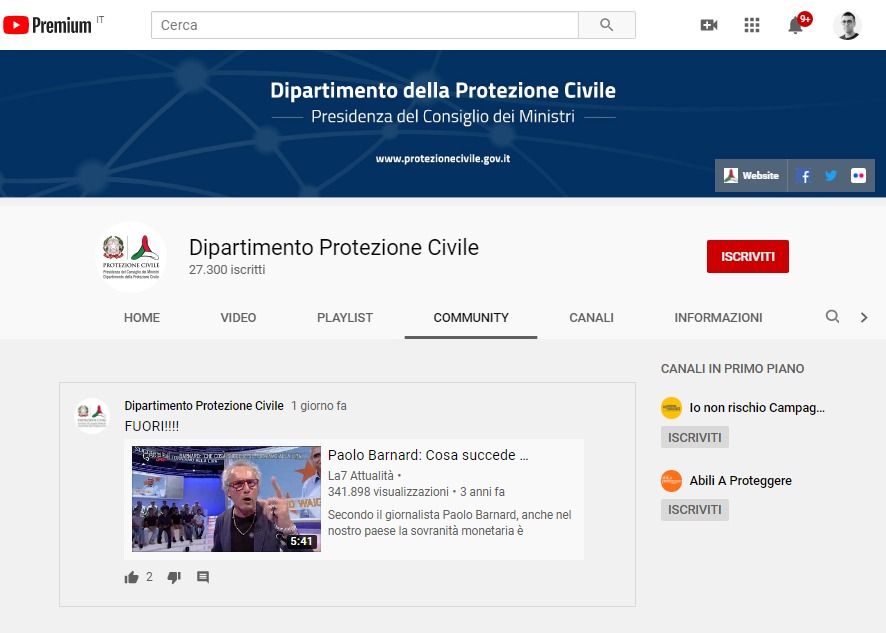Open the account avatar menu
This screenshot has height=633, width=886.
(x=847, y=25)
